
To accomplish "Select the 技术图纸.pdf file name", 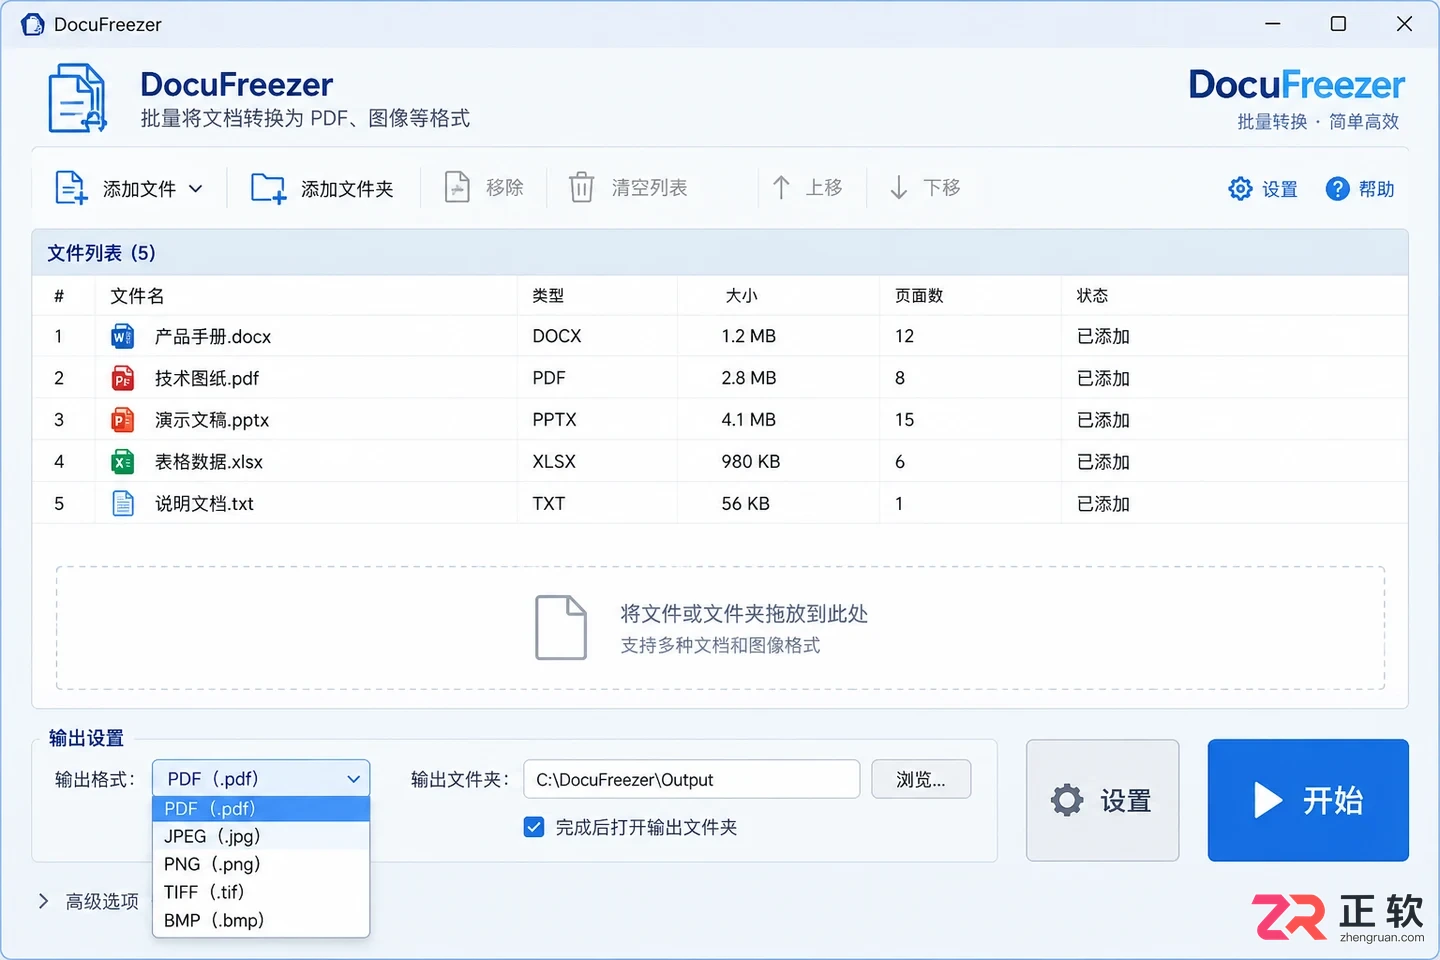I will coord(207,378).
